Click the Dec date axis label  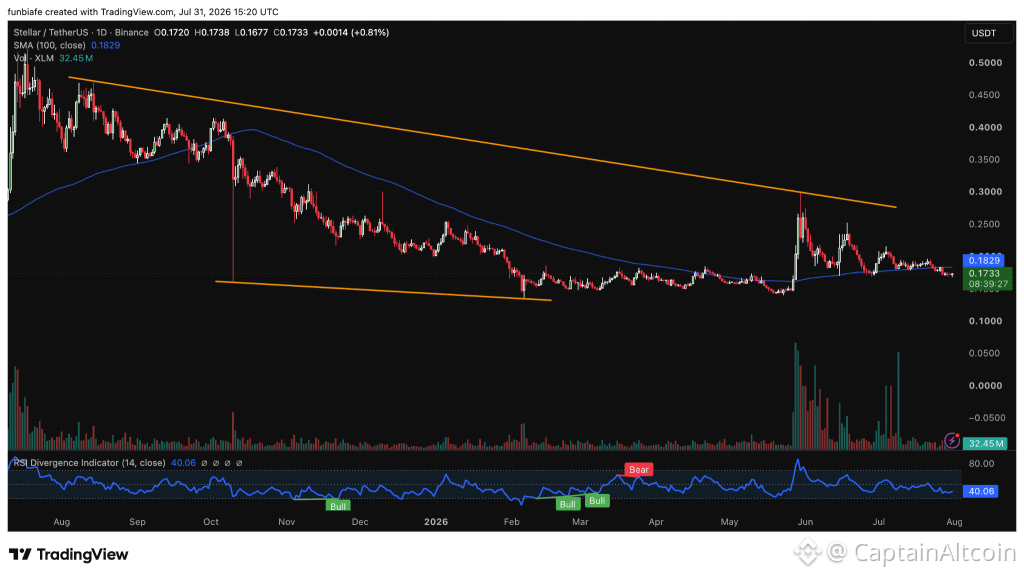pos(360,522)
